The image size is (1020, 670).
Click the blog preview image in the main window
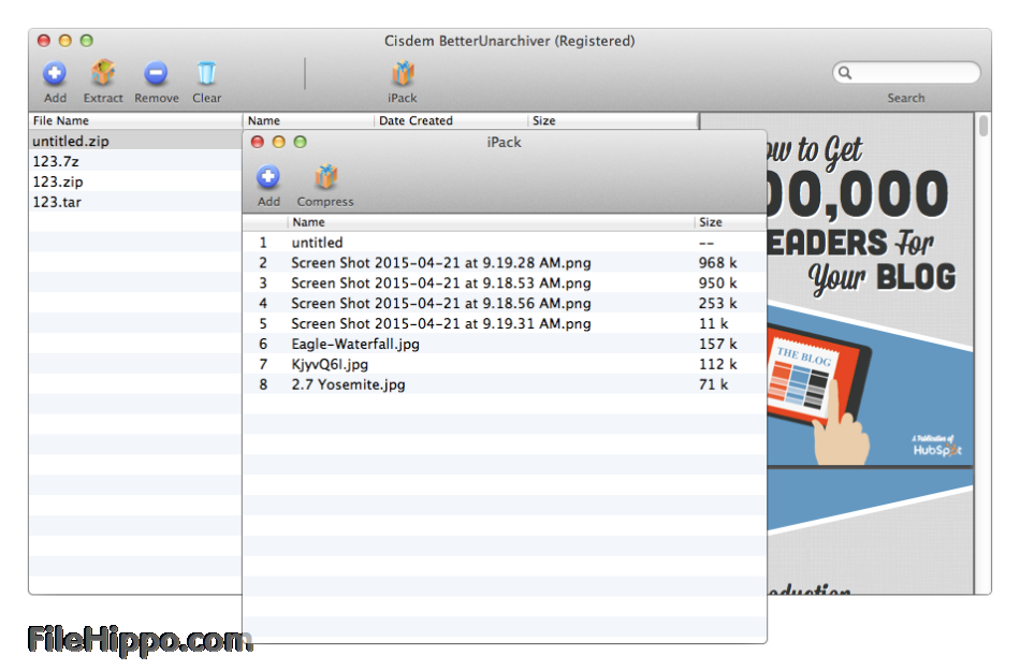click(870, 353)
